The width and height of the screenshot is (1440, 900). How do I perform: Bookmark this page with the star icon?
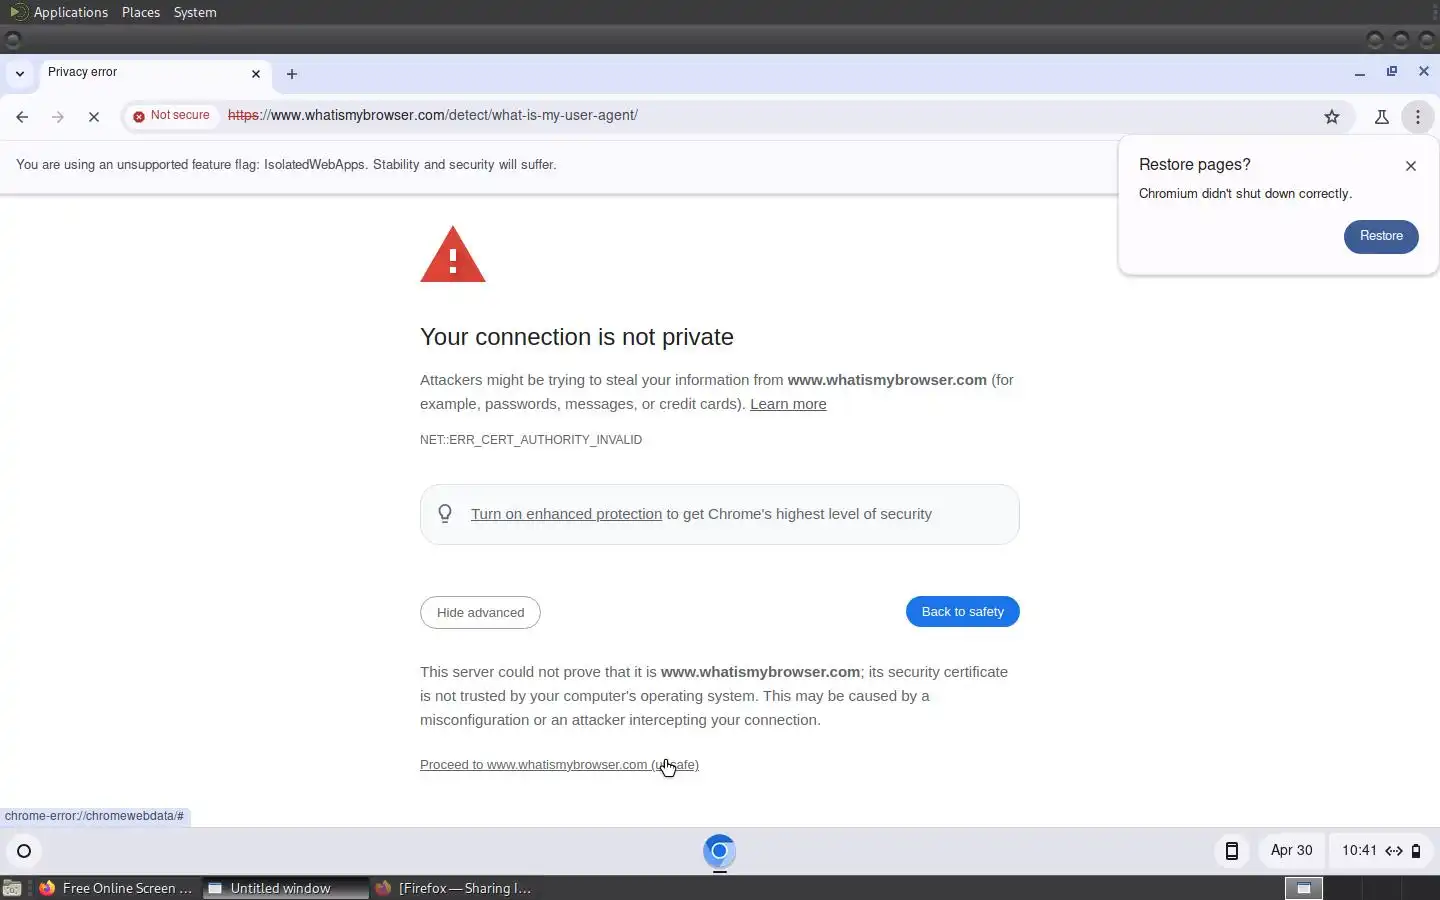coord(1332,117)
